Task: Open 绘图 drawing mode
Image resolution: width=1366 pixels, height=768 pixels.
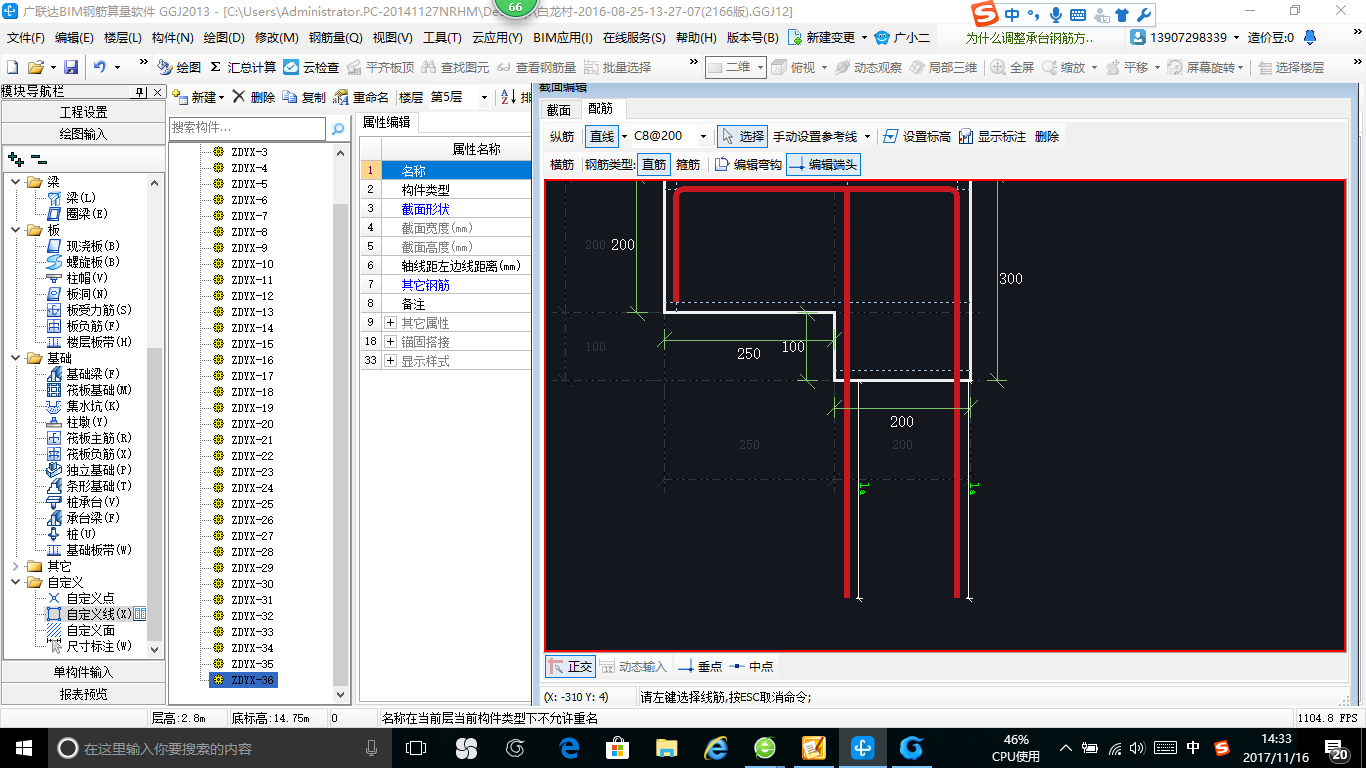Action: pos(179,67)
